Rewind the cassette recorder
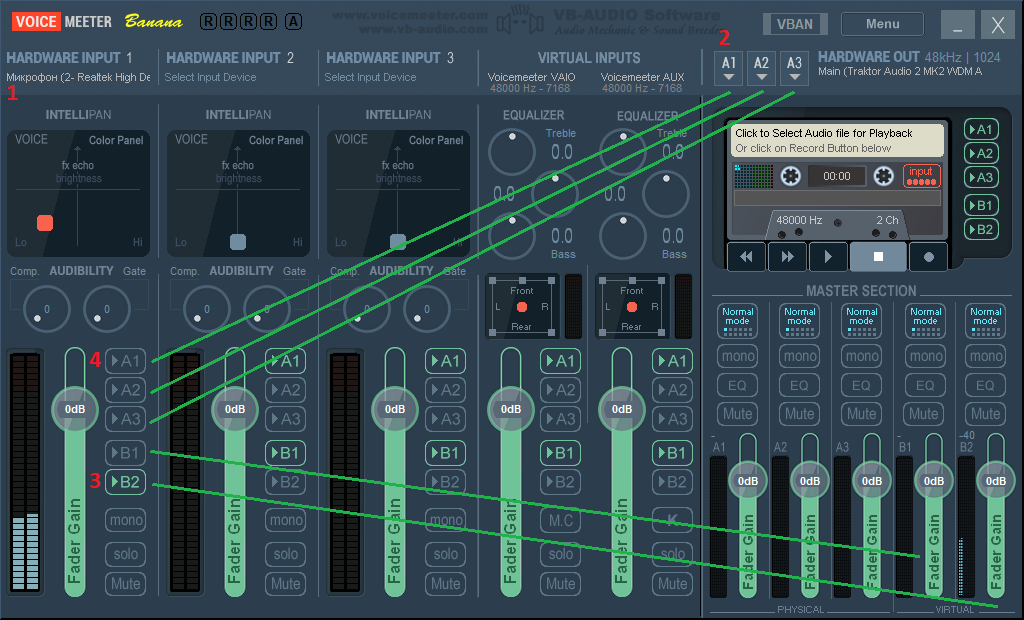 point(746,257)
